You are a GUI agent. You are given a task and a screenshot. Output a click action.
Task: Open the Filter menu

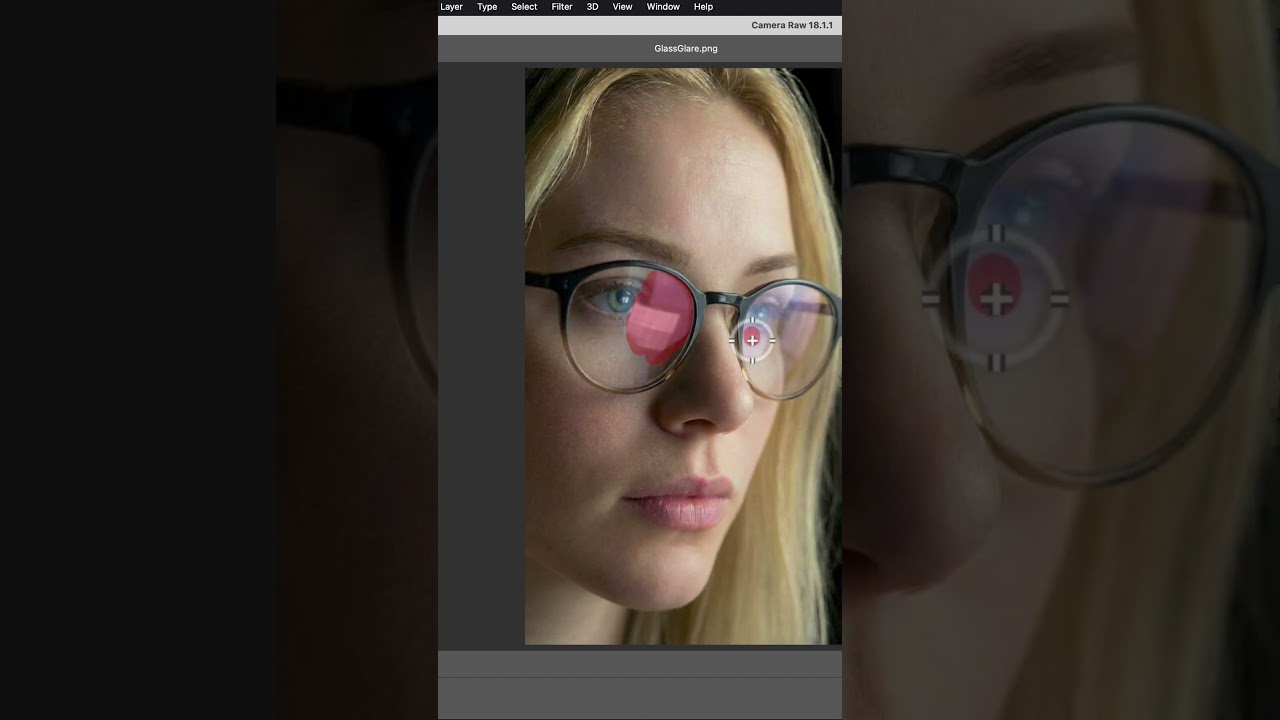point(562,7)
